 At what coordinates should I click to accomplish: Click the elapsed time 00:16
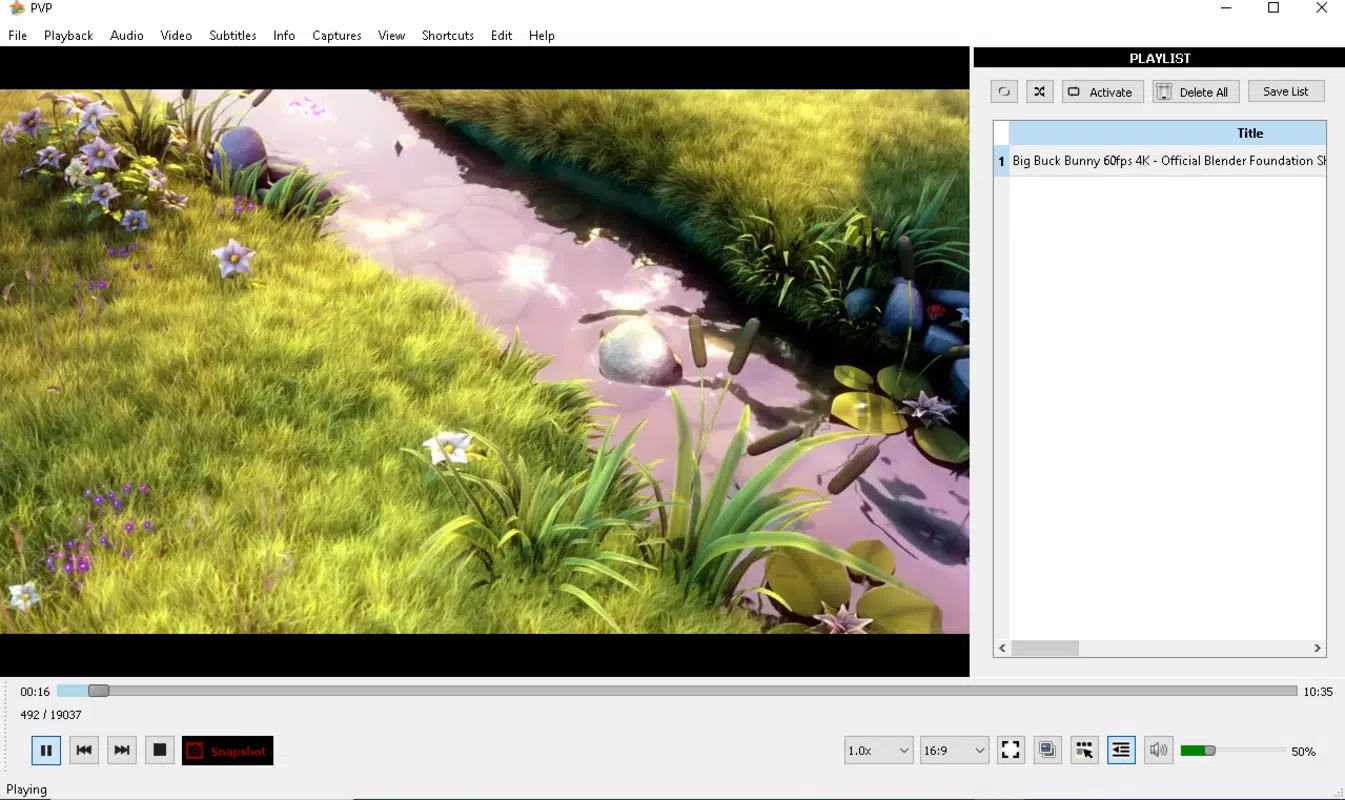point(35,692)
